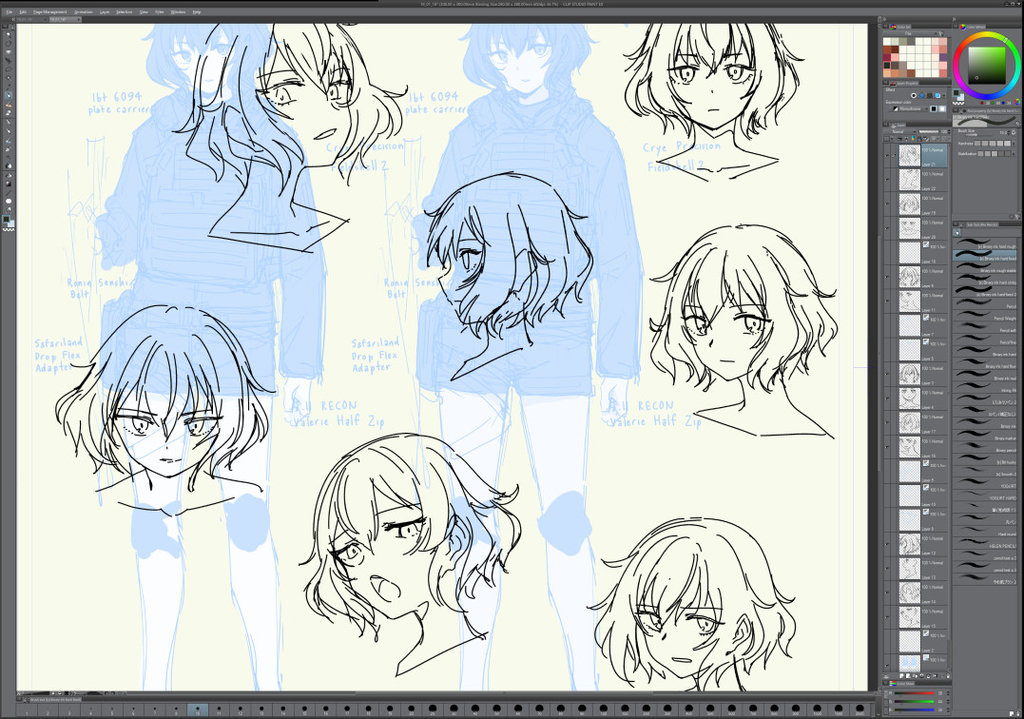Click the sub tool group icon
Image resolution: width=1024 pixels, height=719 pixels.
(x=957, y=232)
